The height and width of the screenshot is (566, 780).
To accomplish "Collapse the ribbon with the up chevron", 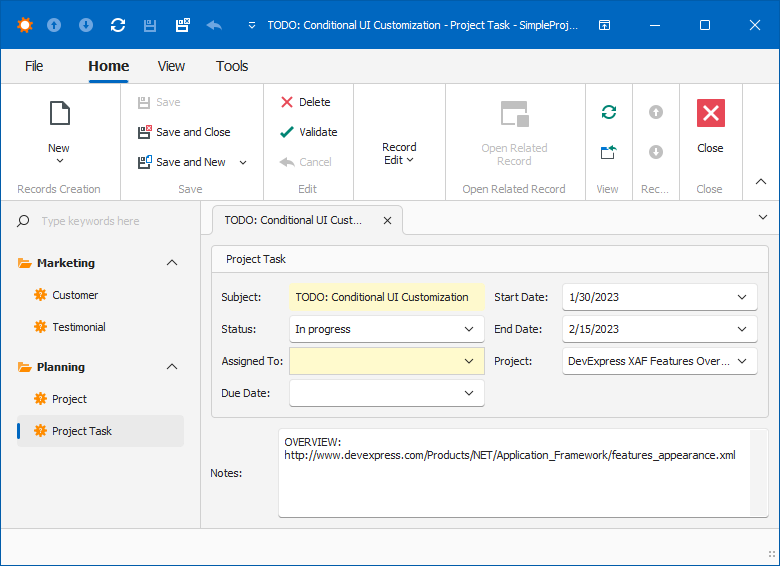I will pos(761,182).
